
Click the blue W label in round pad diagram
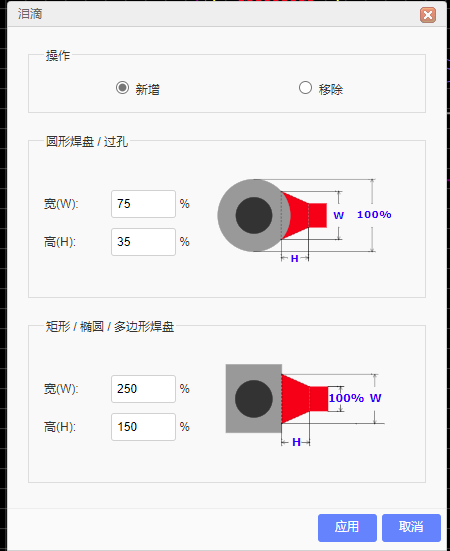(x=338, y=215)
